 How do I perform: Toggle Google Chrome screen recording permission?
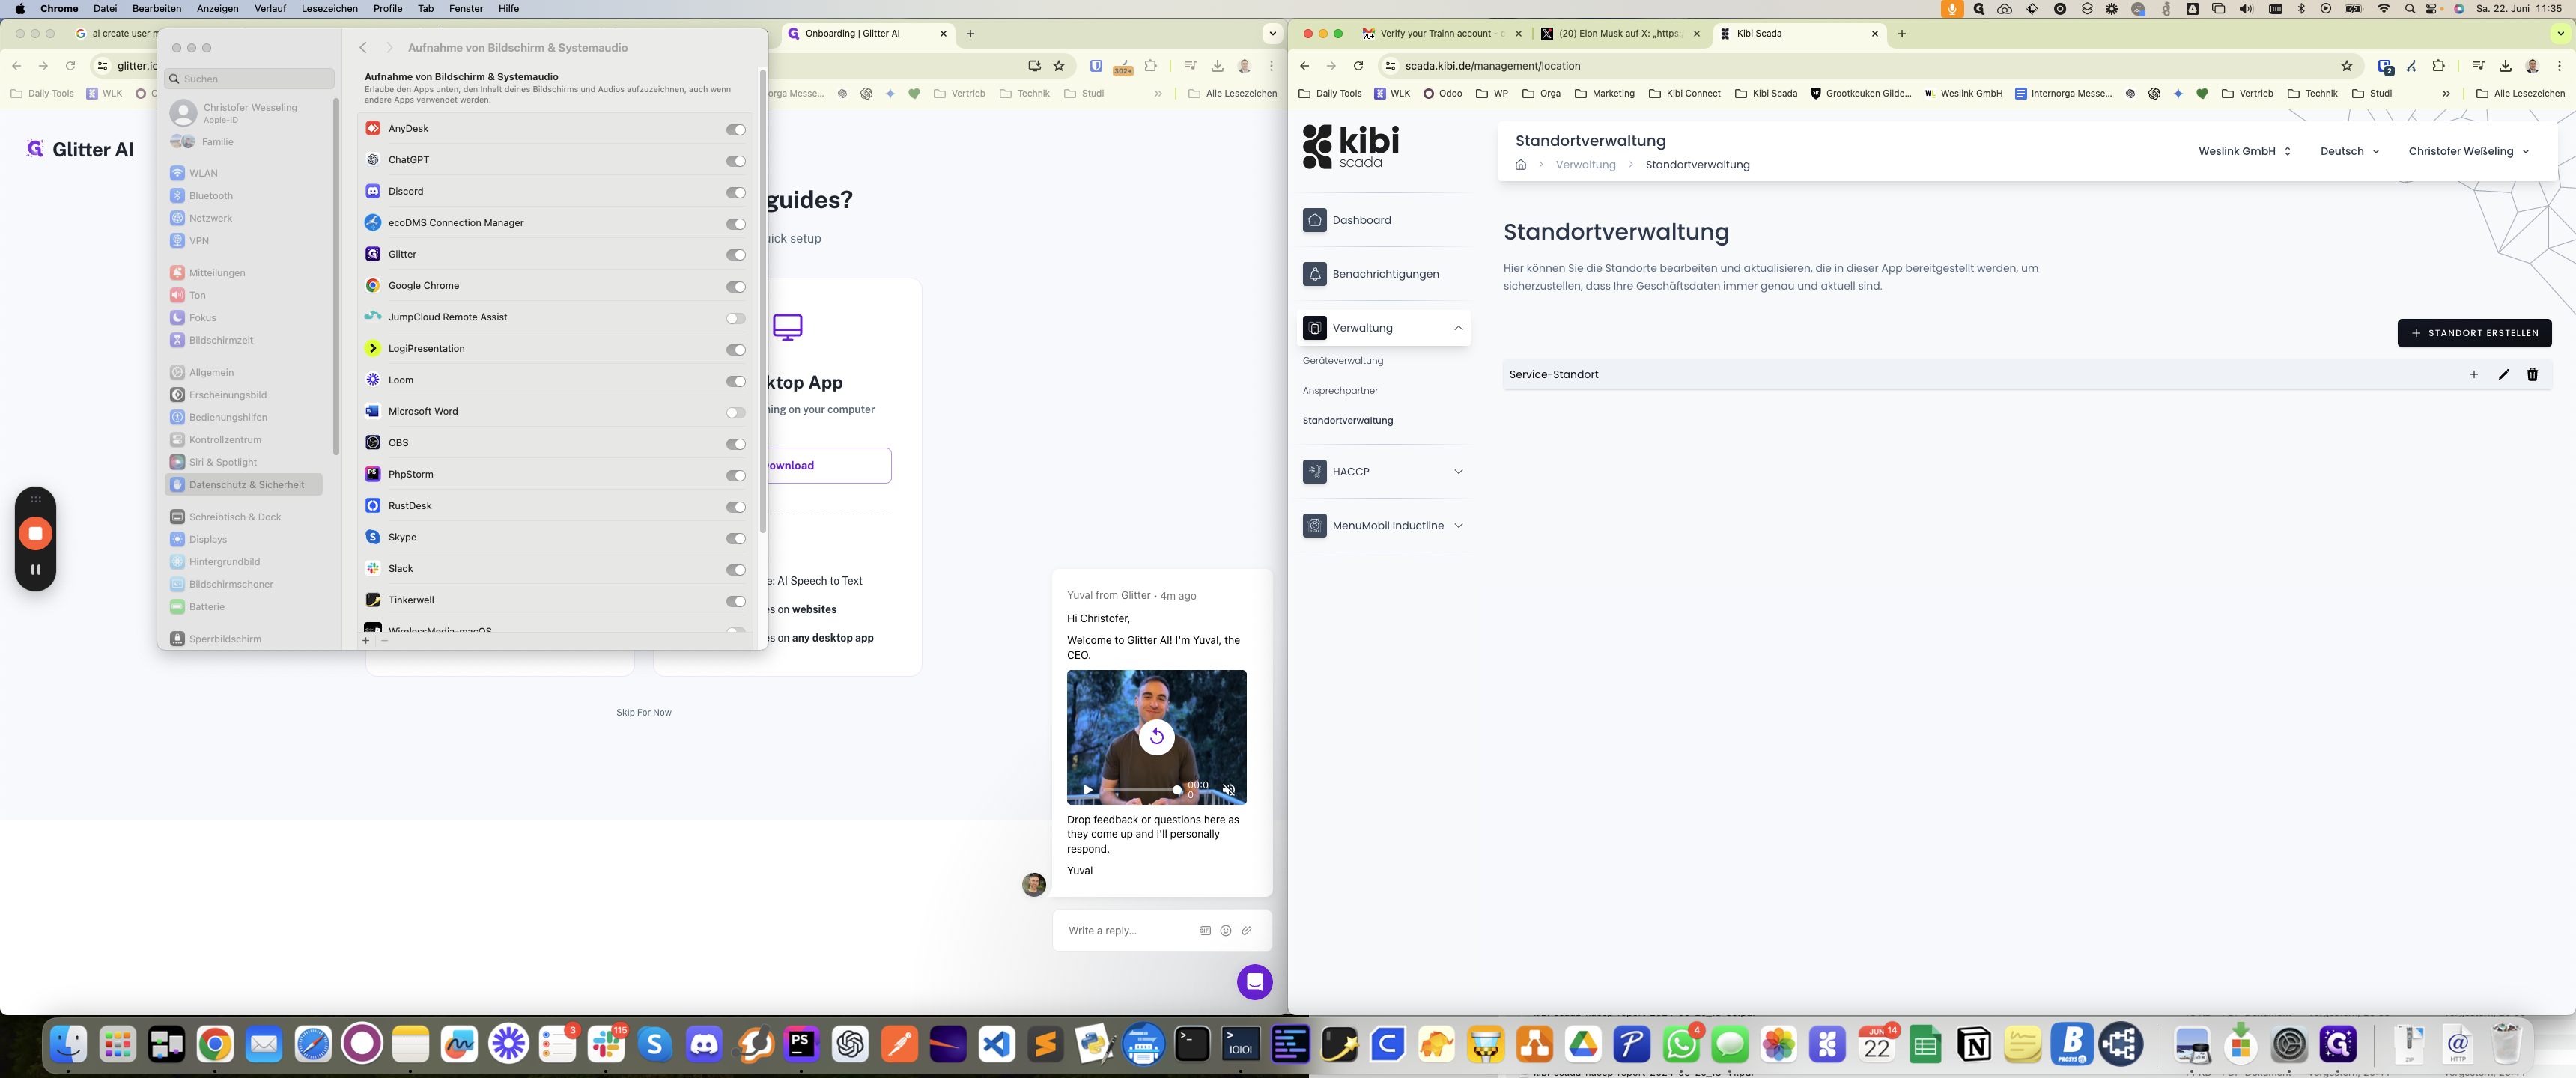click(736, 287)
